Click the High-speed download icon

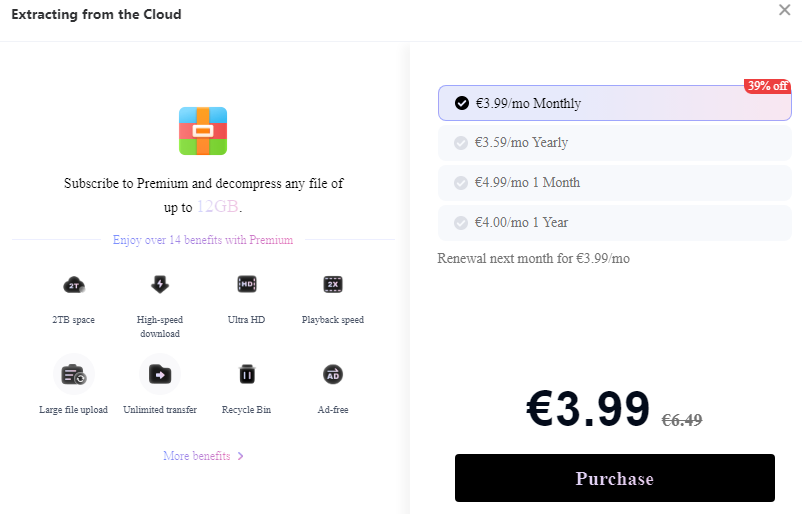(160, 284)
